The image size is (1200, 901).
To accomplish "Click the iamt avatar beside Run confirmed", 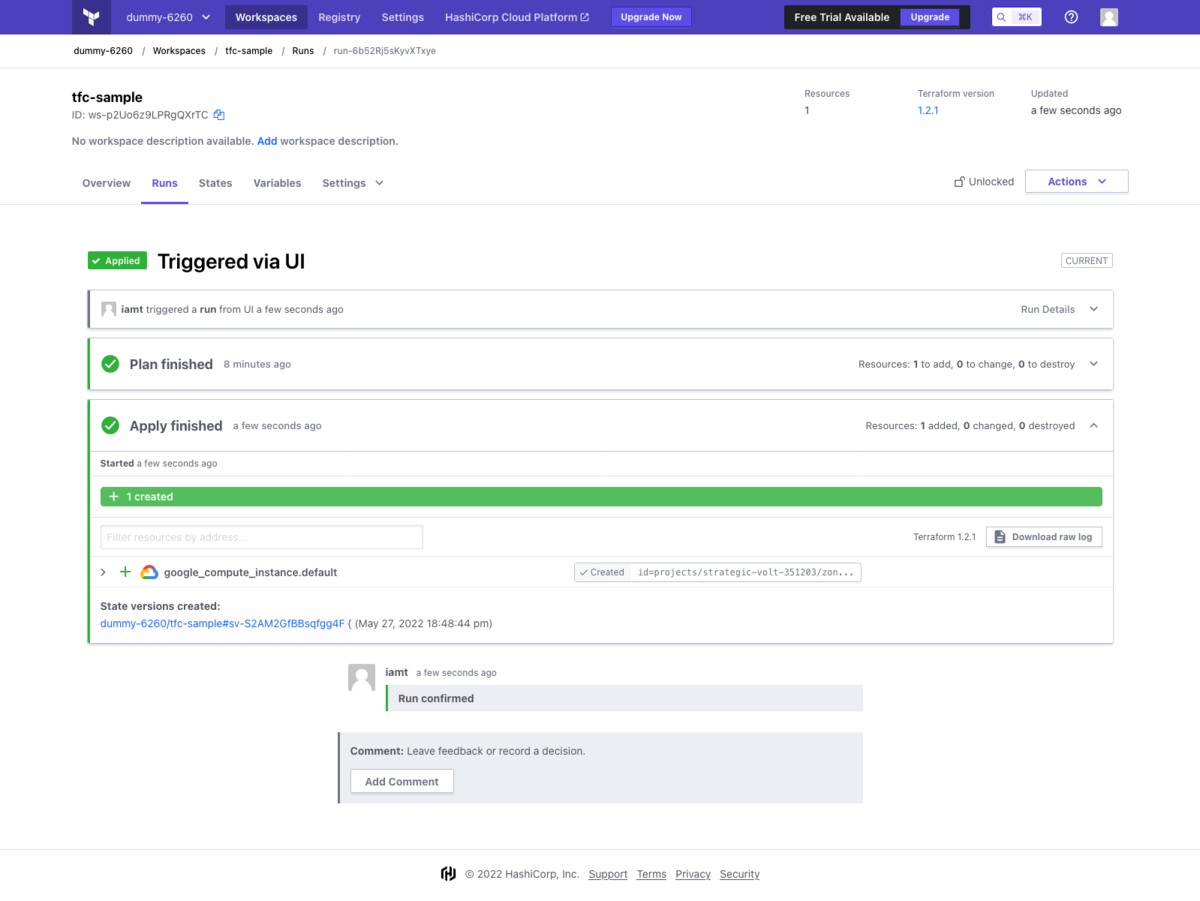I will tap(362, 677).
